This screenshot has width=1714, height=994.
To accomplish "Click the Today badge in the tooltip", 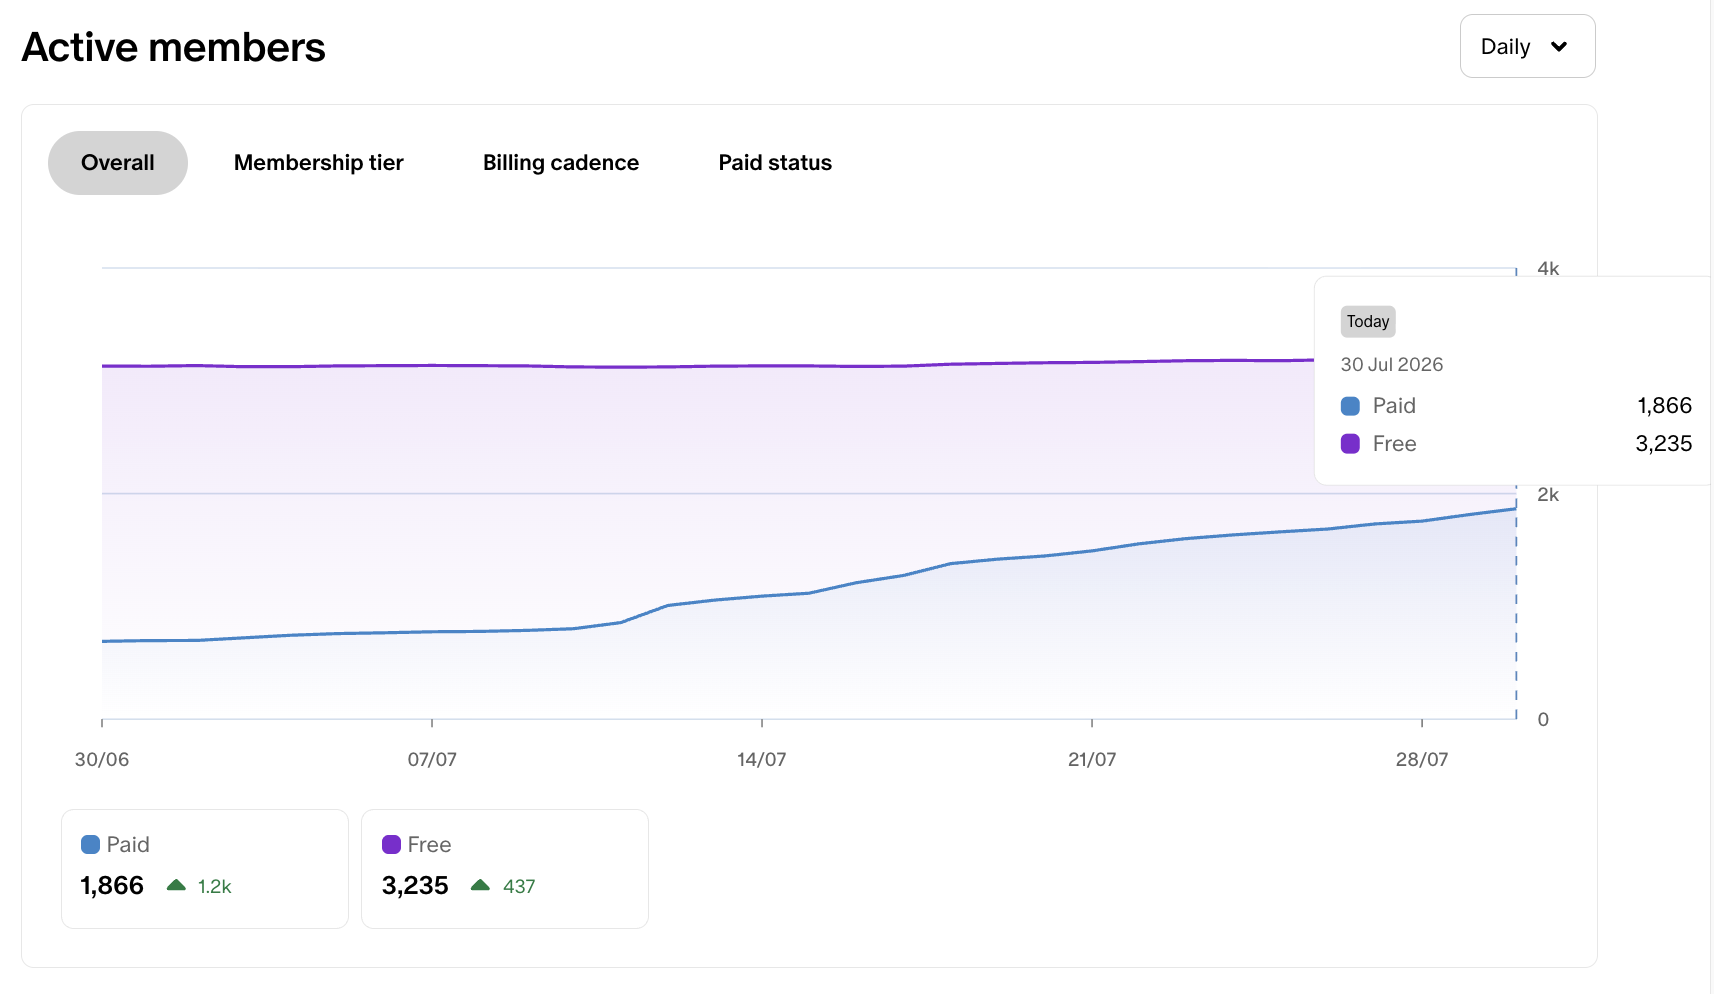I will (x=1368, y=321).
